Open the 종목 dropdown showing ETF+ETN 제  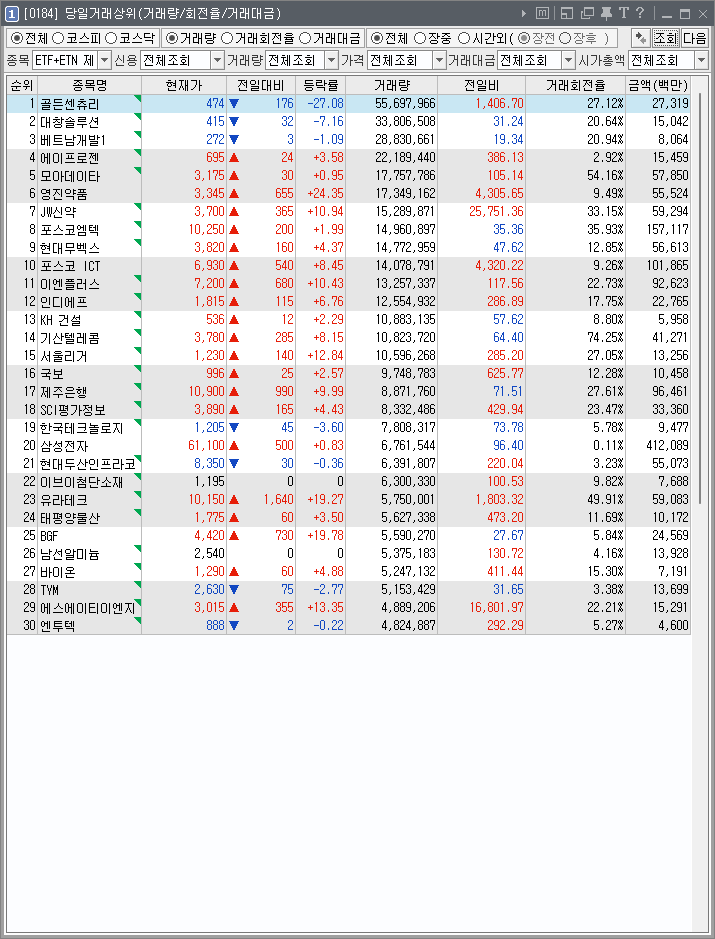tap(105, 60)
